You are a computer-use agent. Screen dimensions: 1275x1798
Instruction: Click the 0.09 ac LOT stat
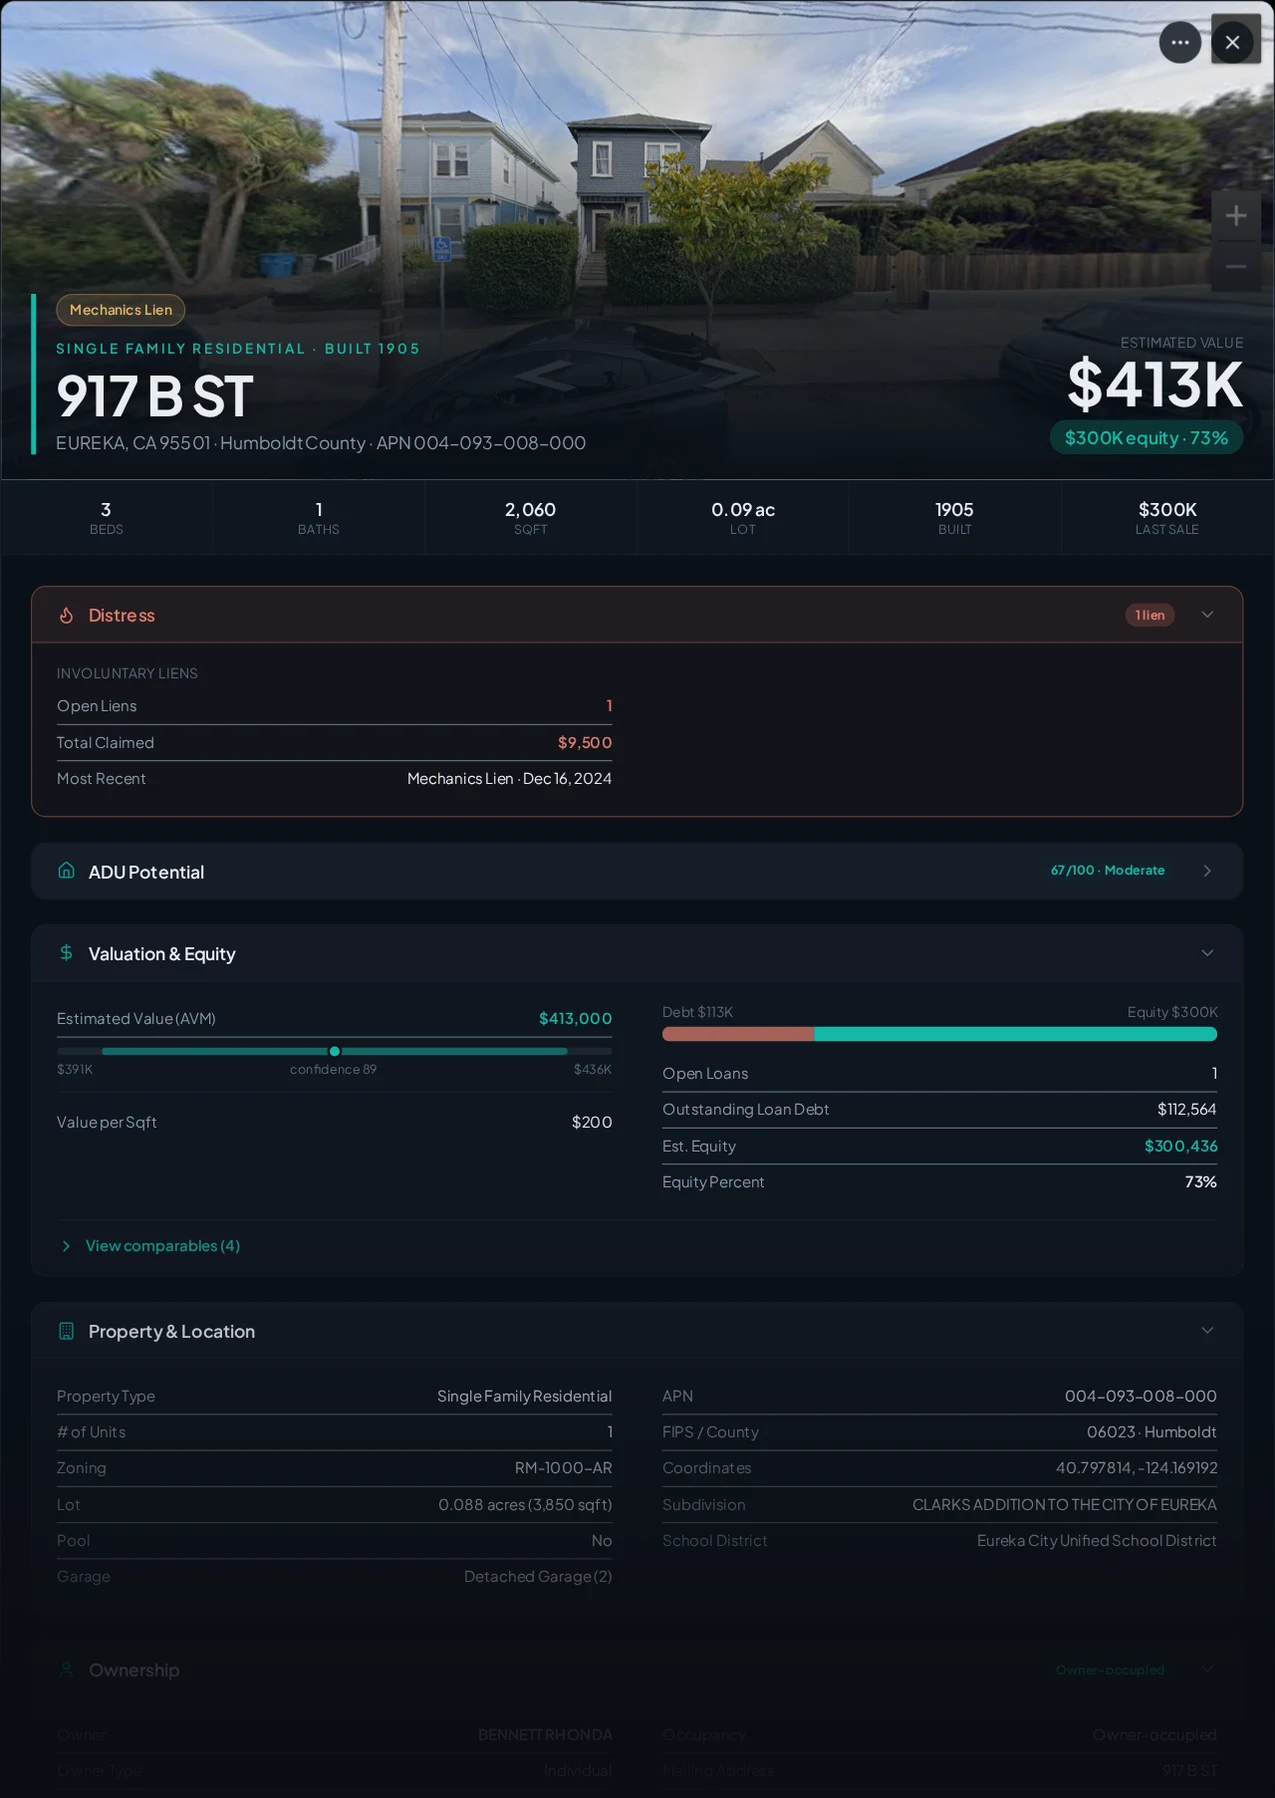(x=742, y=517)
